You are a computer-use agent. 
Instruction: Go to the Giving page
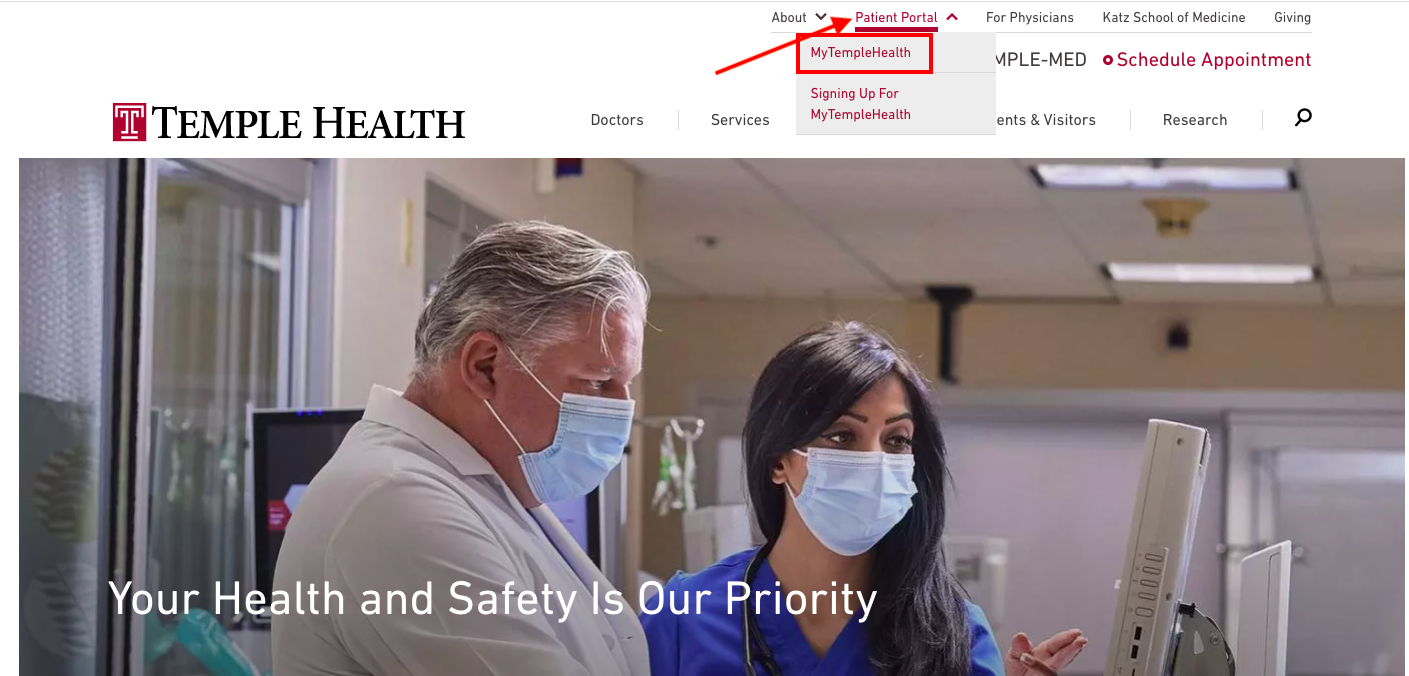click(1292, 17)
